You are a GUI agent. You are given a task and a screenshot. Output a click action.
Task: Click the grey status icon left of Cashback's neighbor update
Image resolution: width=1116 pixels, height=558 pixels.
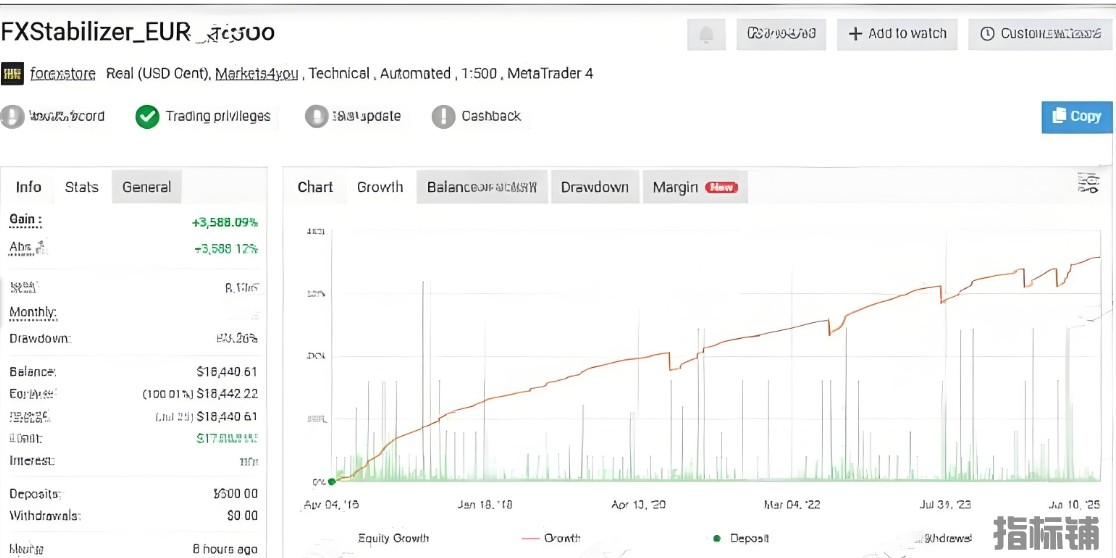pyautogui.click(x=316, y=117)
